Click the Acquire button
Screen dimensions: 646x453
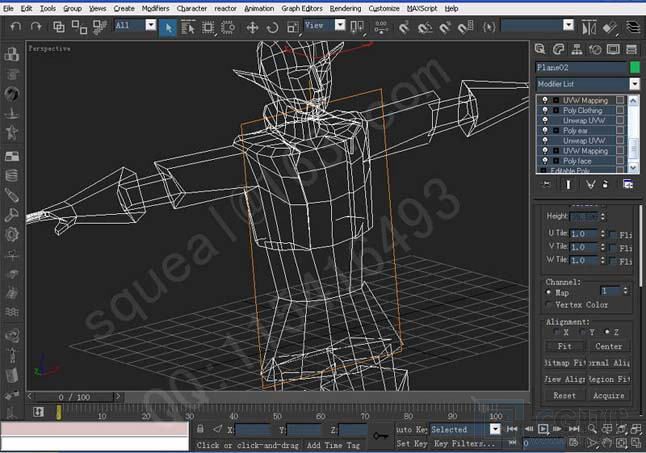point(609,395)
